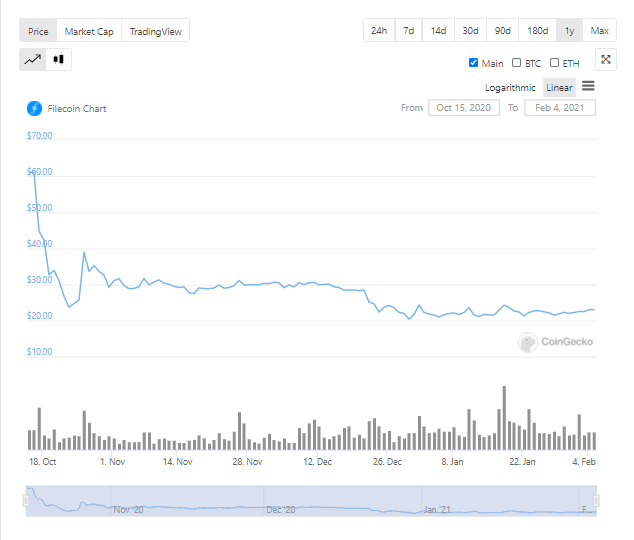Click the 8. Jan date label

click(452, 462)
